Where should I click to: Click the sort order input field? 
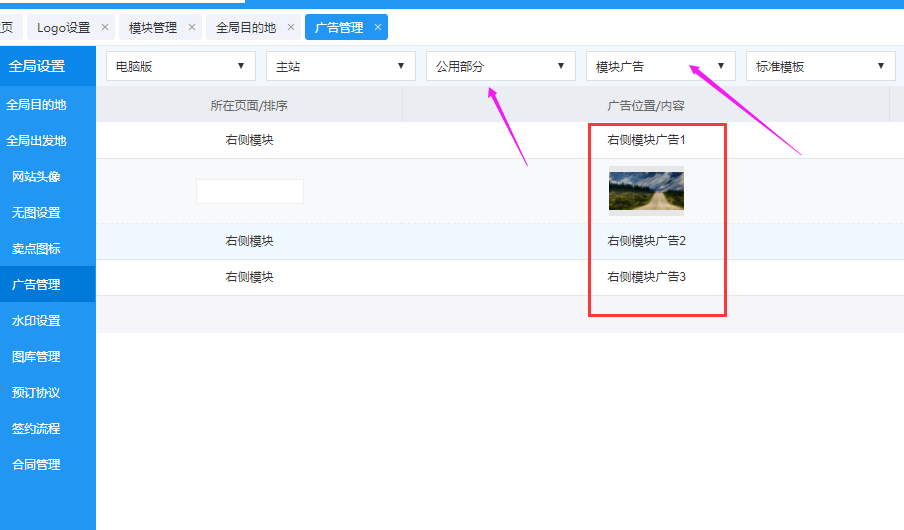point(250,191)
